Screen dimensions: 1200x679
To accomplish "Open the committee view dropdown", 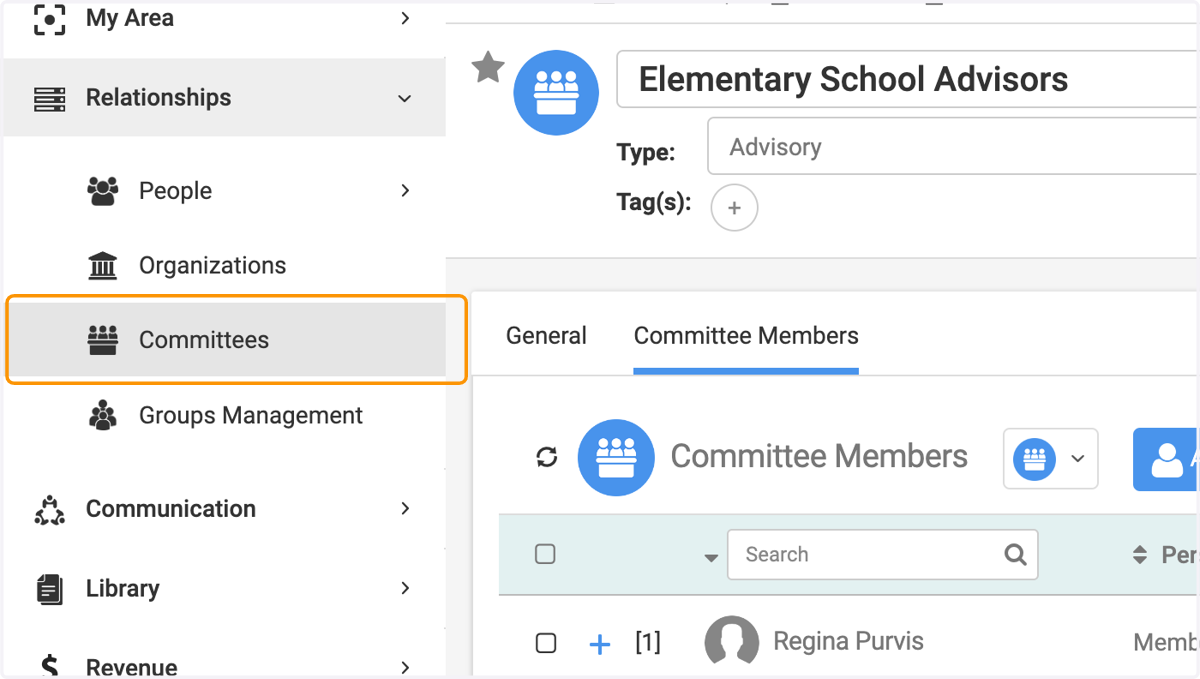I will (x=1050, y=459).
